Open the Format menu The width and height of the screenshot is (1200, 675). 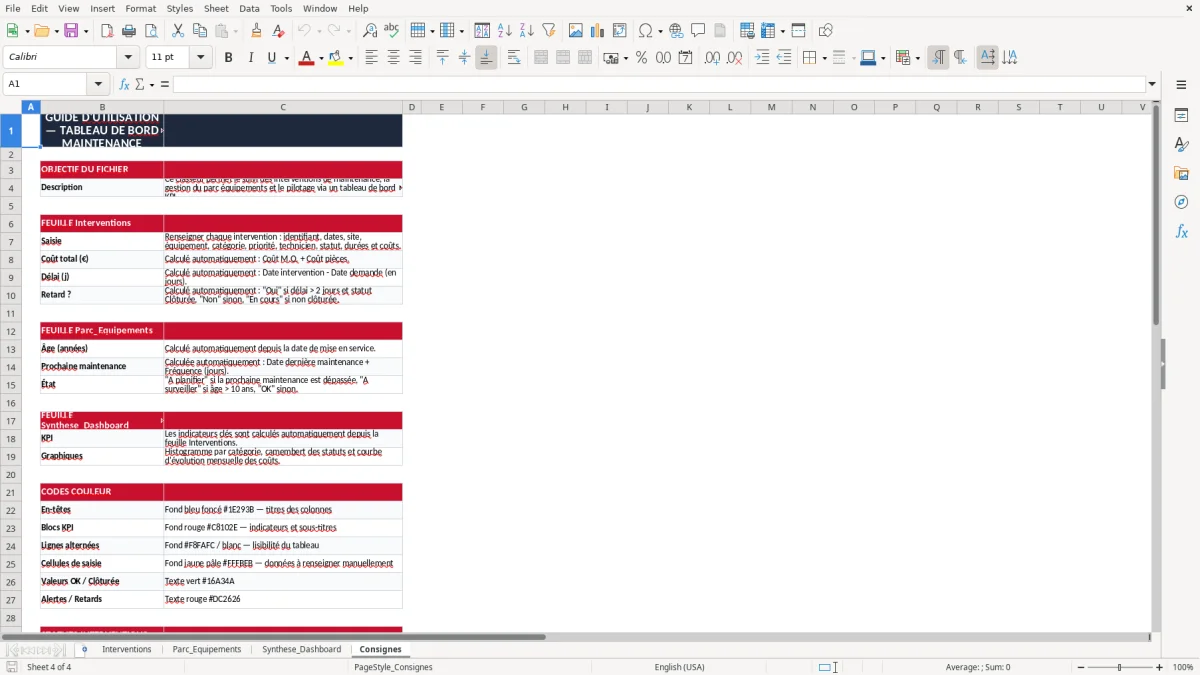(x=140, y=8)
